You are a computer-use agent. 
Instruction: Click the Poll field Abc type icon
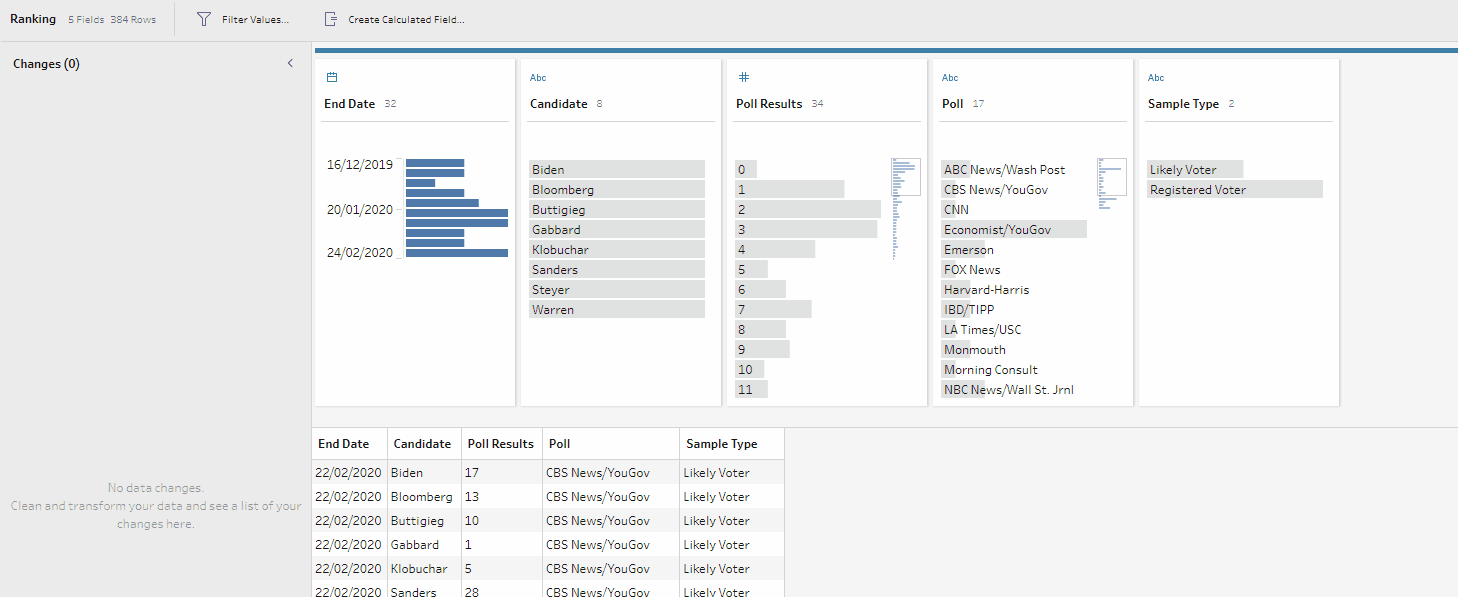pyautogui.click(x=950, y=77)
